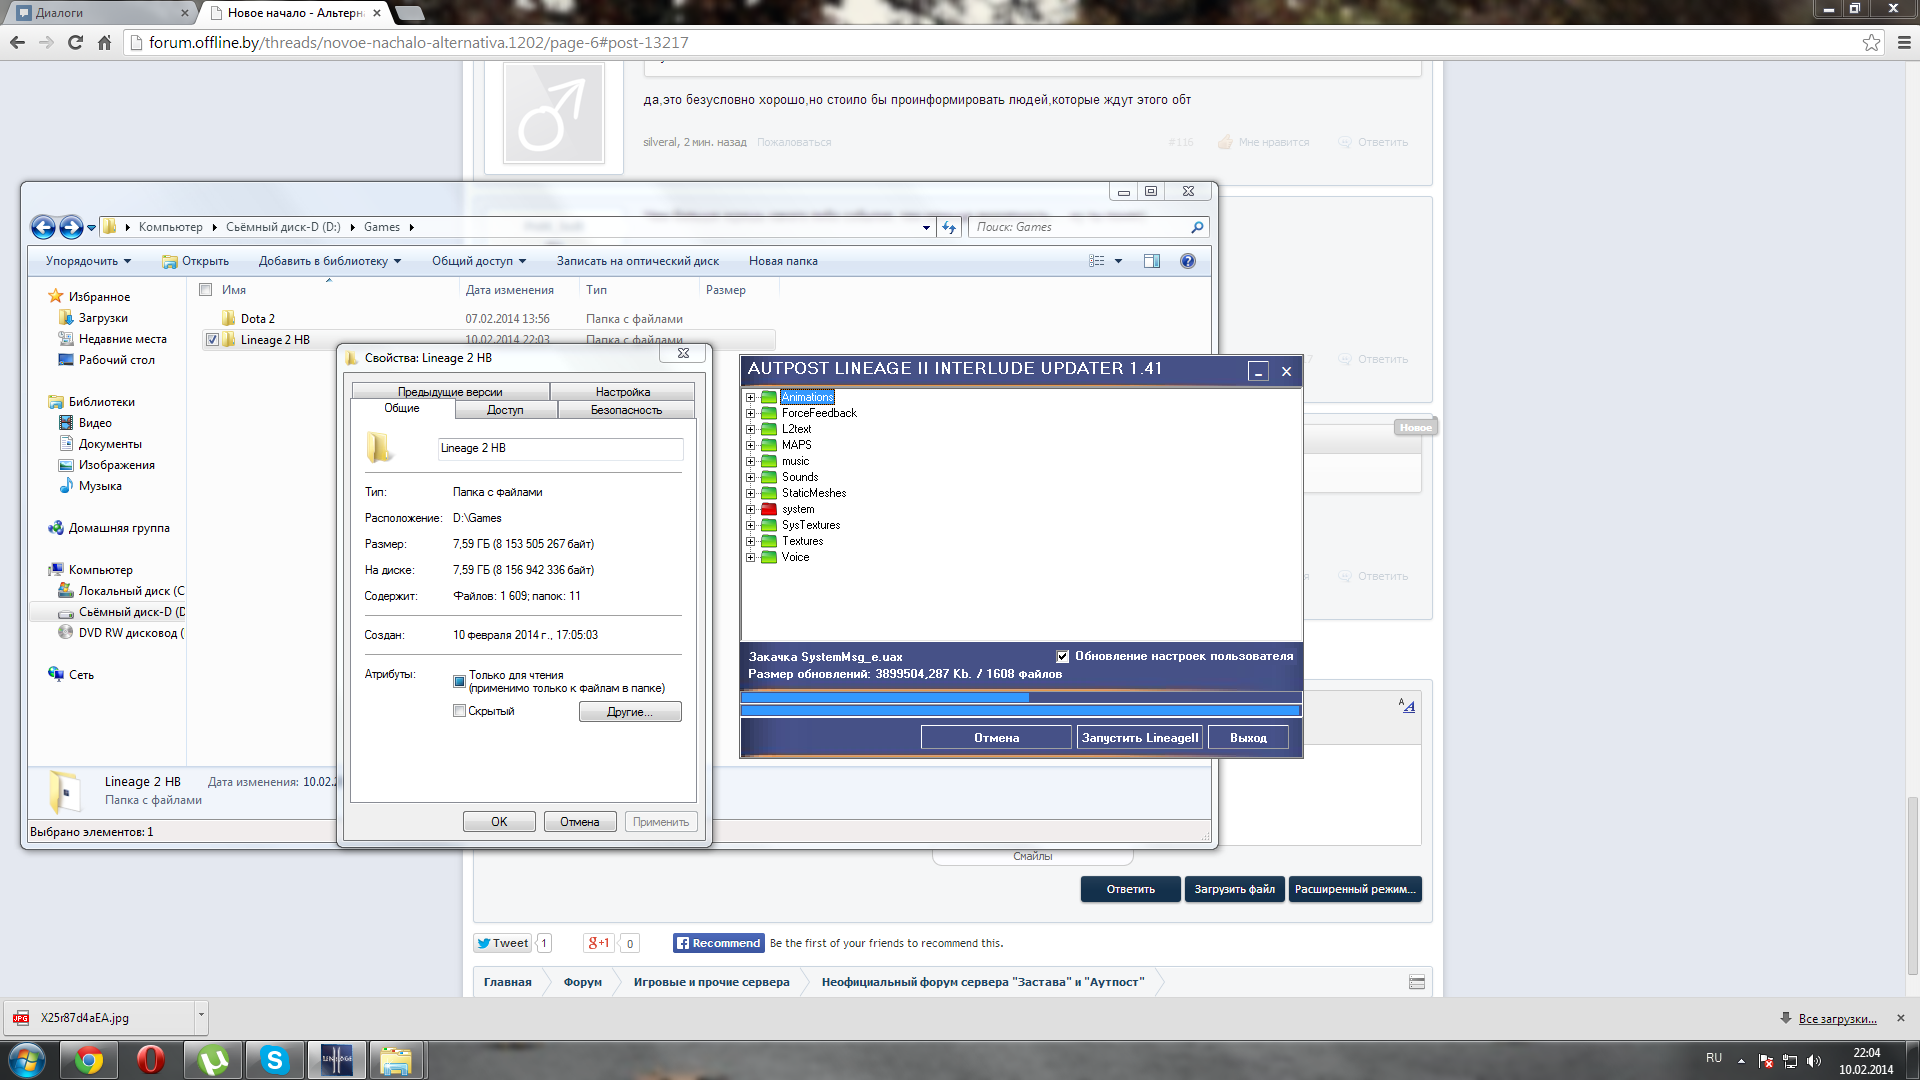Toggle the select-all checkbox in name header
The height and width of the screenshot is (1080, 1920).
pyautogui.click(x=205, y=290)
